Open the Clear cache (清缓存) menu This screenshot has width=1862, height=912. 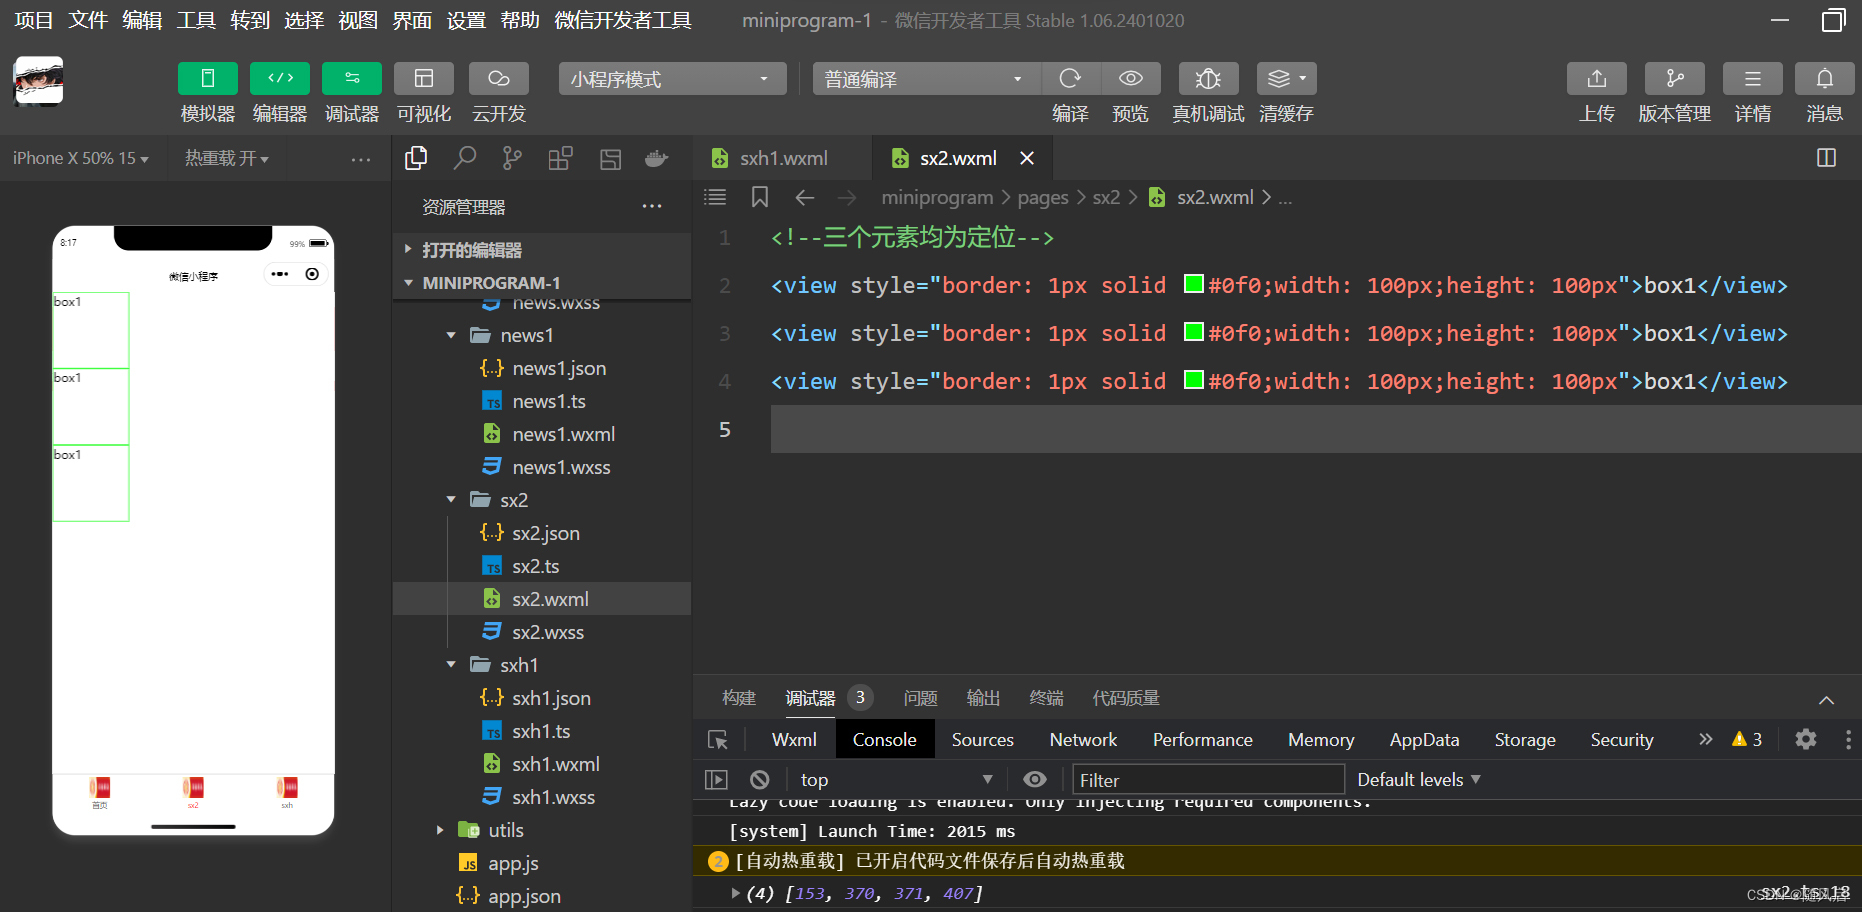[x=1286, y=79]
